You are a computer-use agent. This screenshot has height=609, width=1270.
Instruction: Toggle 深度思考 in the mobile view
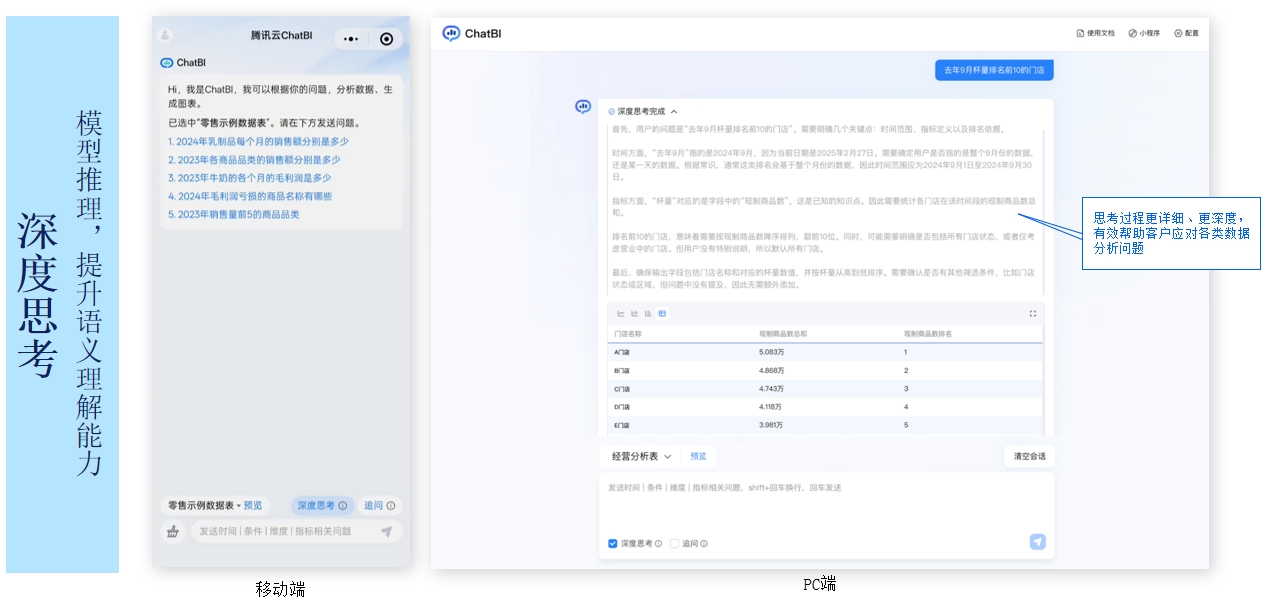coord(321,506)
